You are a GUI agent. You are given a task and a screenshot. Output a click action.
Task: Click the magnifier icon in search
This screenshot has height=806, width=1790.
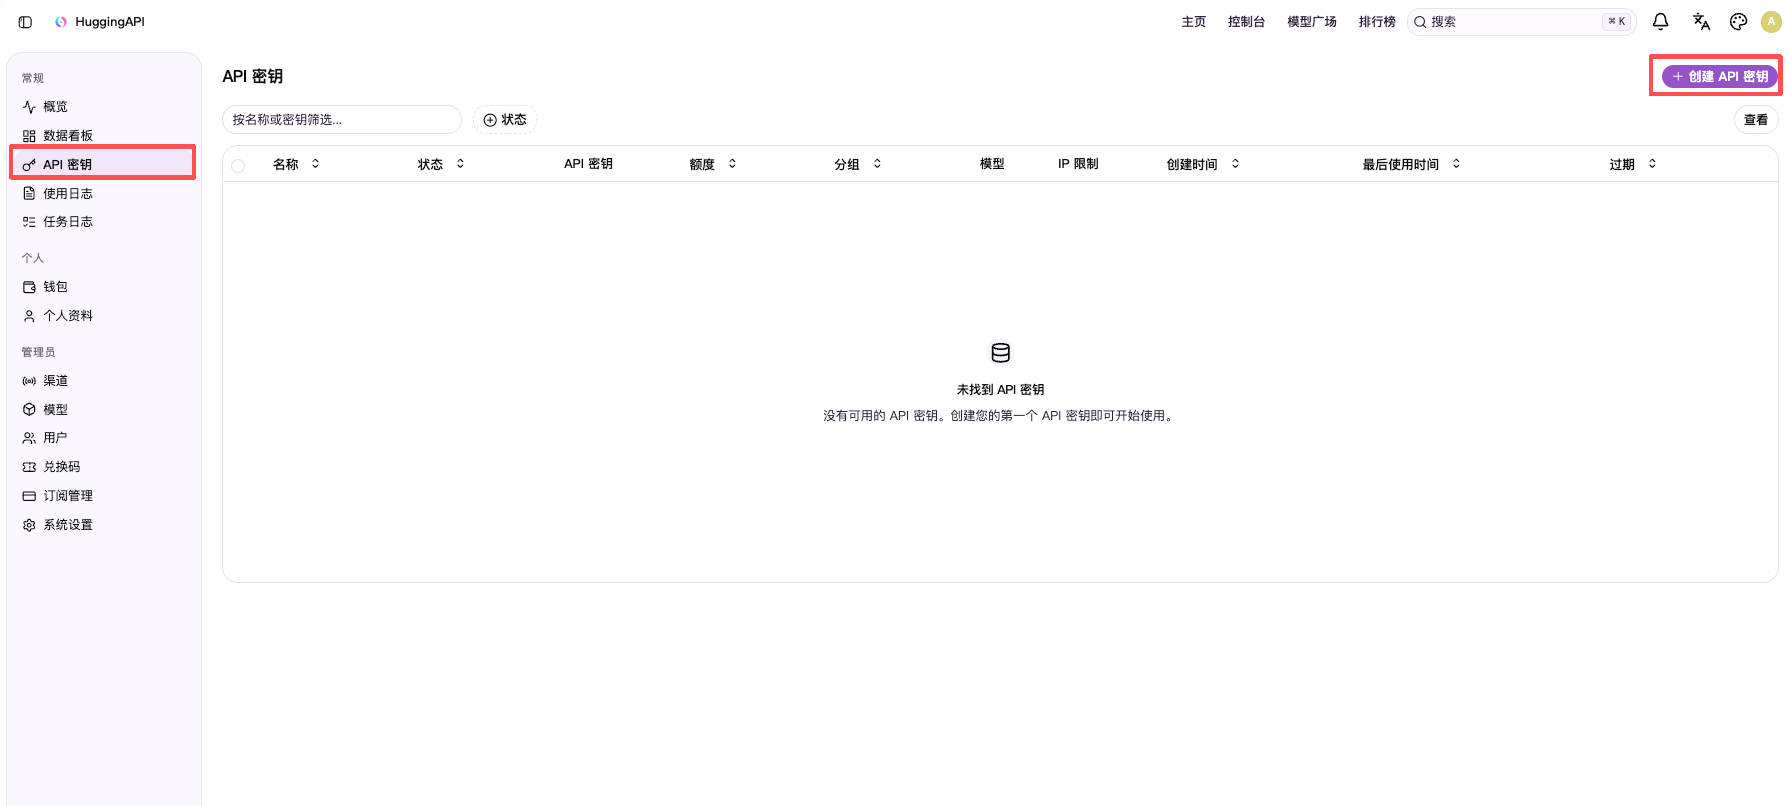(x=1420, y=22)
